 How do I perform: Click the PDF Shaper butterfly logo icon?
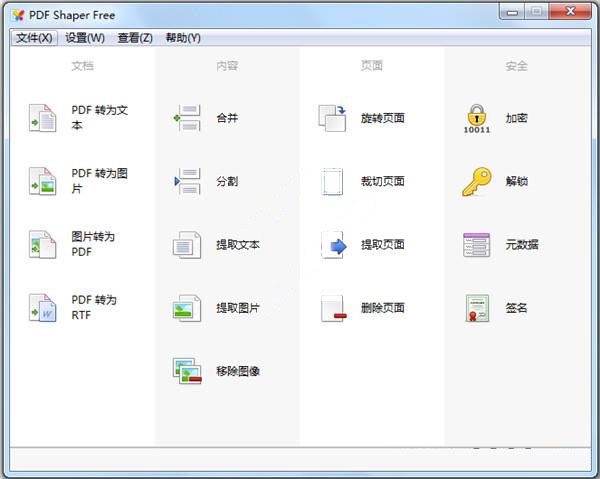click(18, 15)
